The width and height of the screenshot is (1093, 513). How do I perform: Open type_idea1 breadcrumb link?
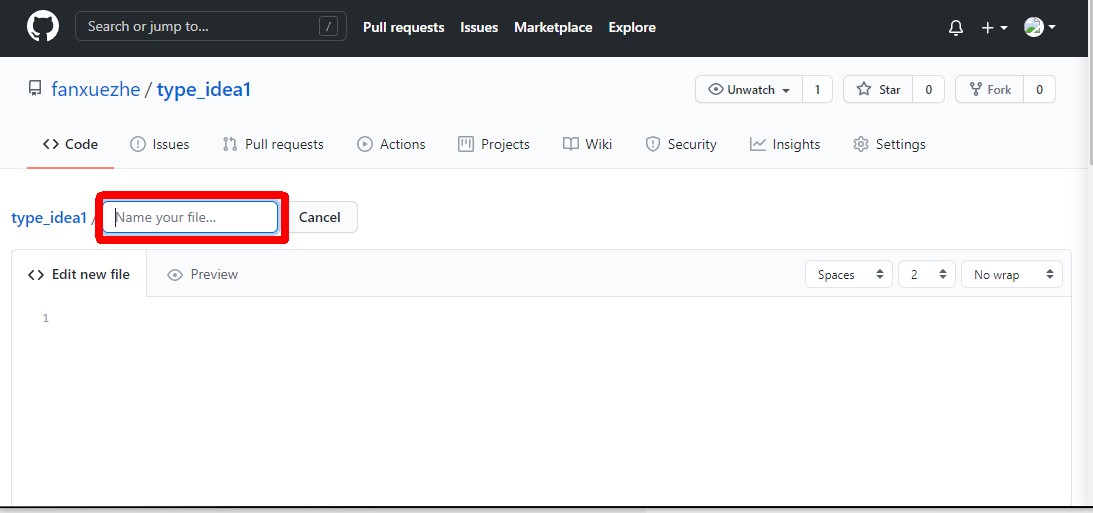(x=49, y=217)
